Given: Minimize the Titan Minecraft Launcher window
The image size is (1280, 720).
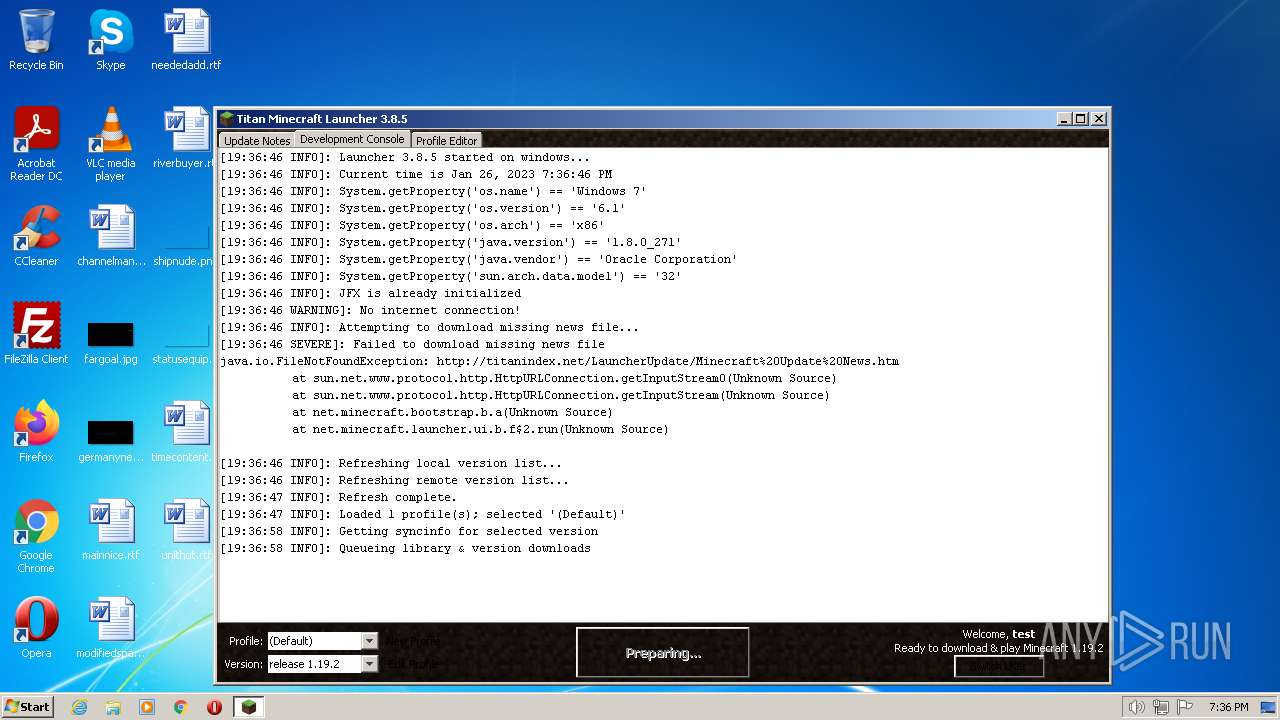Looking at the screenshot, I should point(1064,118).
